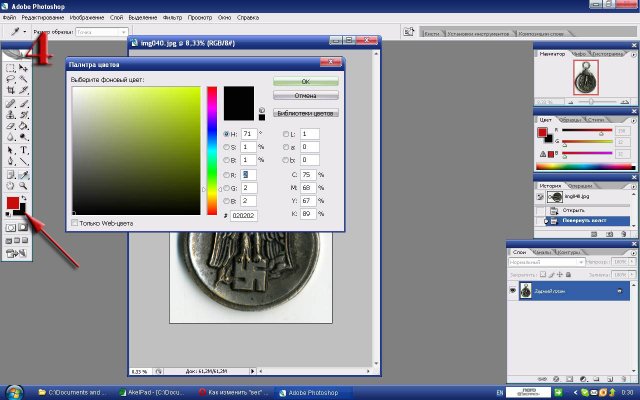Open the History panel options menu

click(633, 186)
